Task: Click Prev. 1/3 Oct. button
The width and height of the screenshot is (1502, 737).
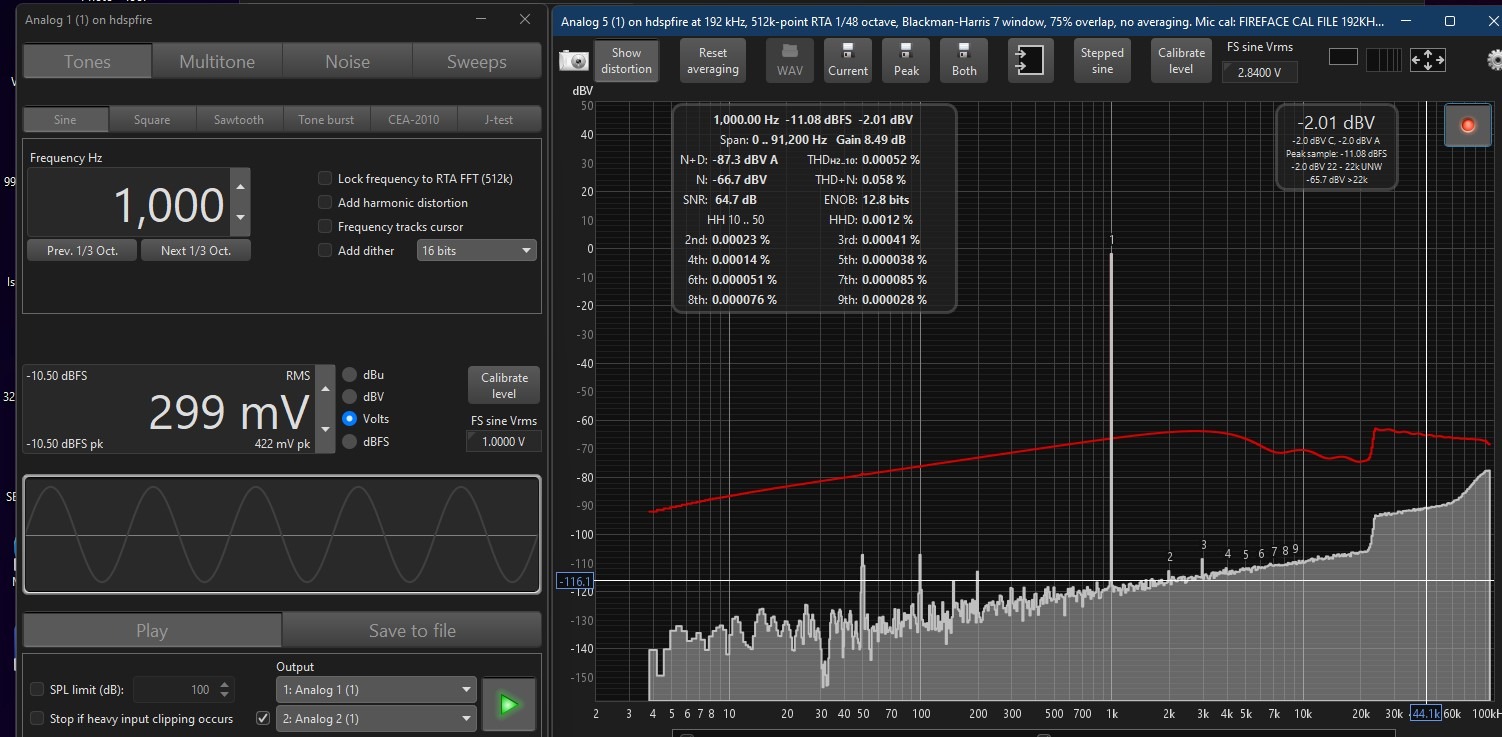Action: 82,250
